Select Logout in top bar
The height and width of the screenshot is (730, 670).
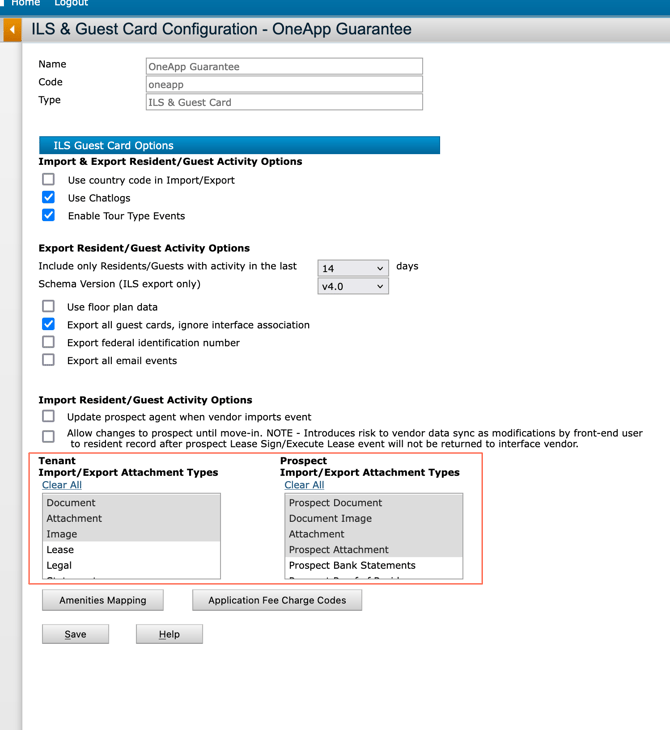pos(71,3)
